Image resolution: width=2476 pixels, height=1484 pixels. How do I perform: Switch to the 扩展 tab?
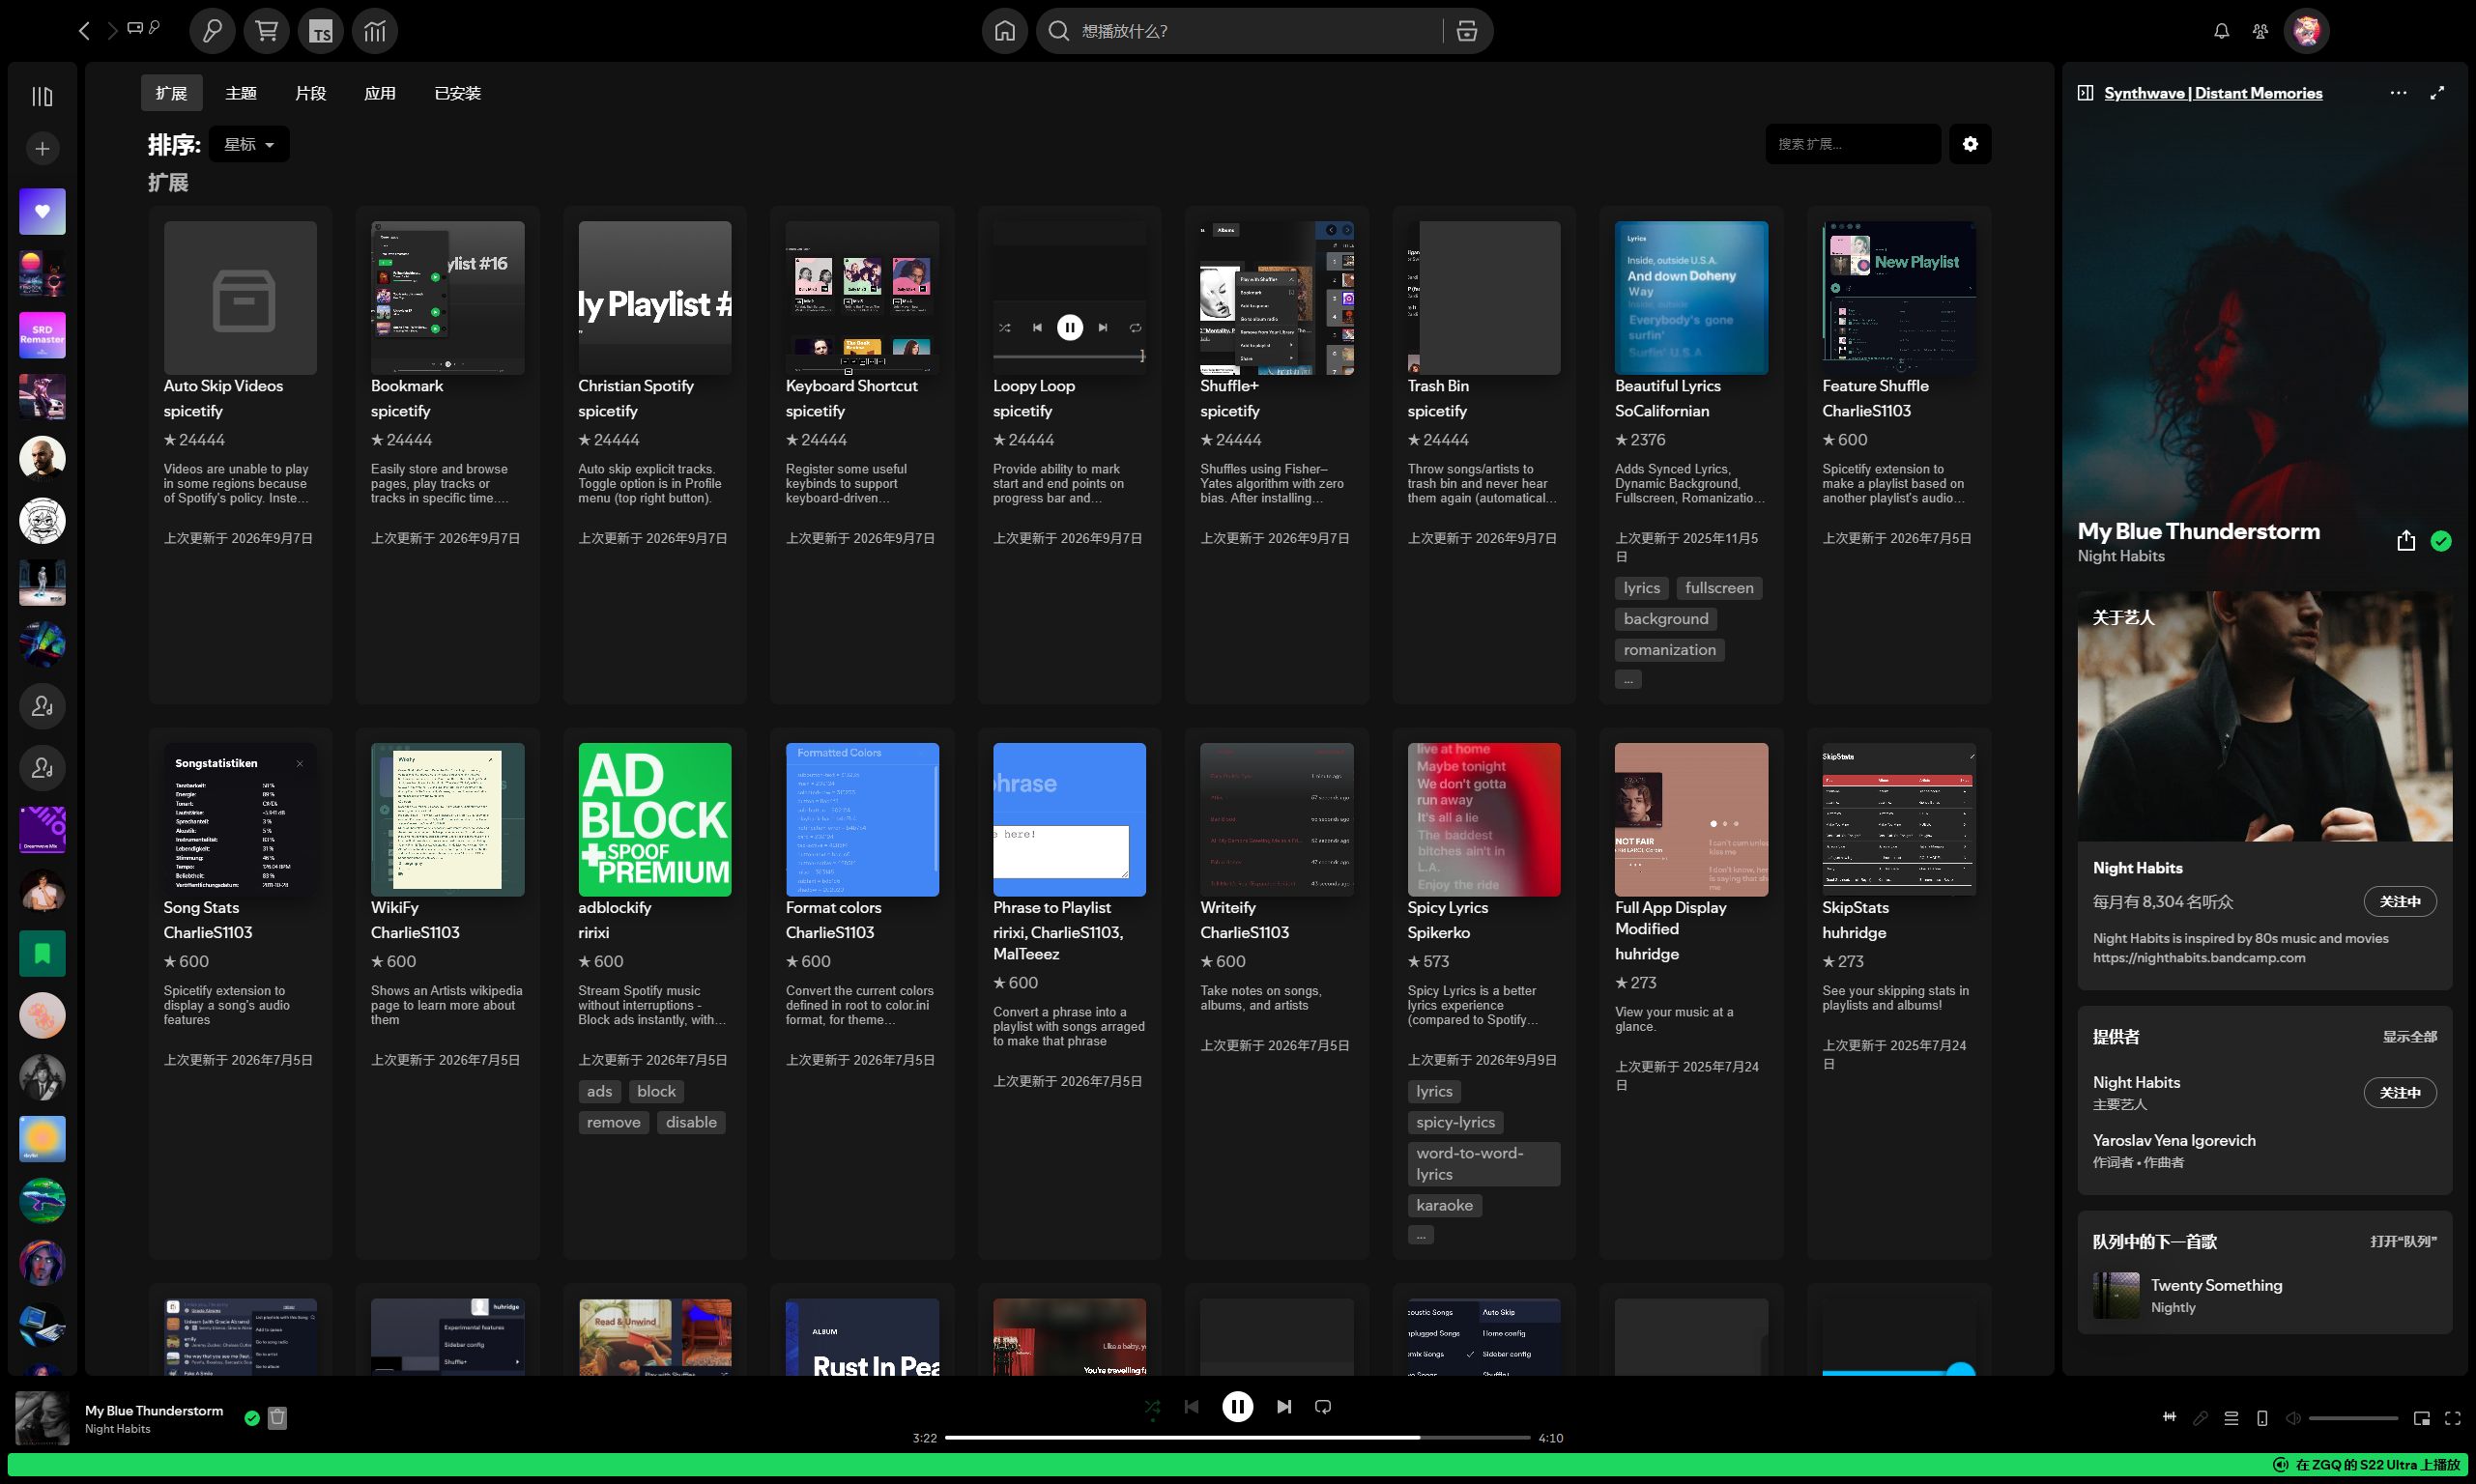click(x=171, y=93)
